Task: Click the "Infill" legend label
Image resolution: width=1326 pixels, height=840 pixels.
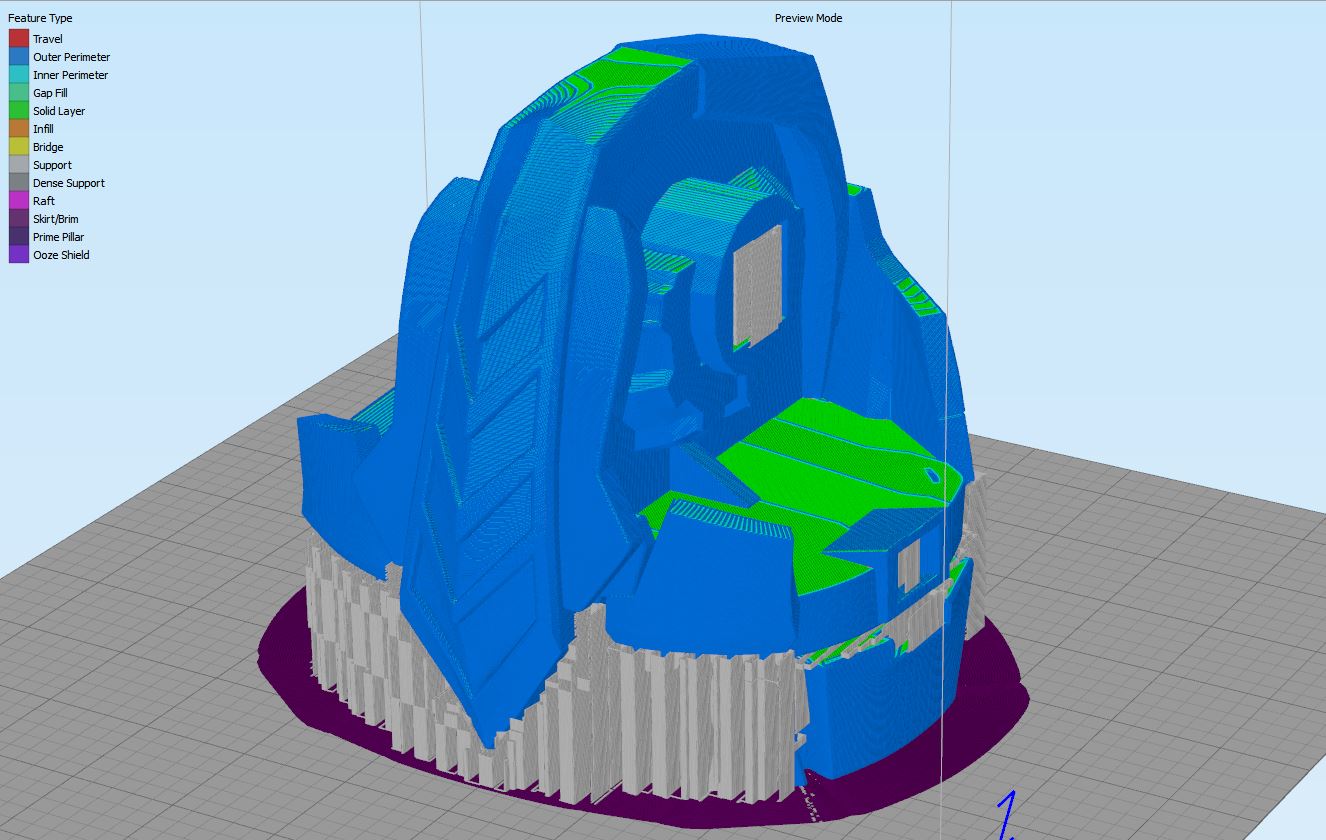Action: (x=43, y=129)
